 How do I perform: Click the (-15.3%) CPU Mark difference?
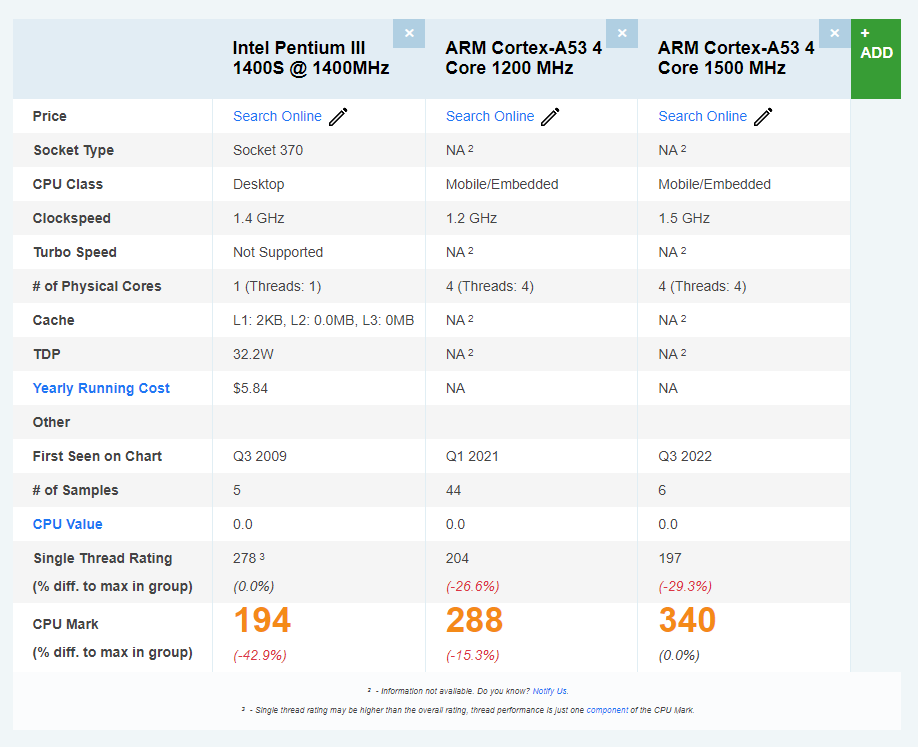pyautogui.click(x=472, y=655)
